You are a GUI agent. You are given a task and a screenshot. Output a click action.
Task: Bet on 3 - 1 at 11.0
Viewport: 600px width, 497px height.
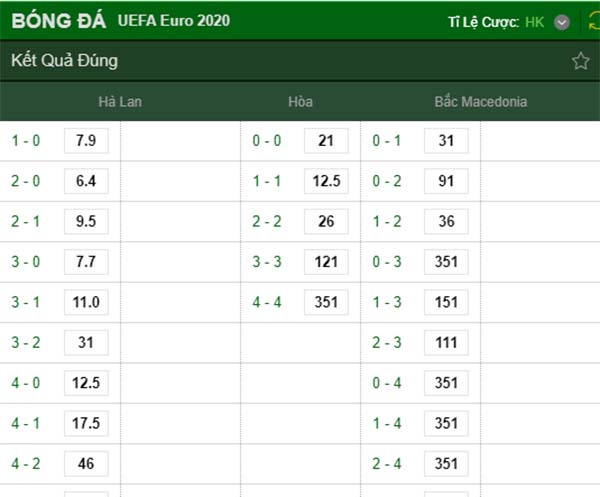point(86,302)
